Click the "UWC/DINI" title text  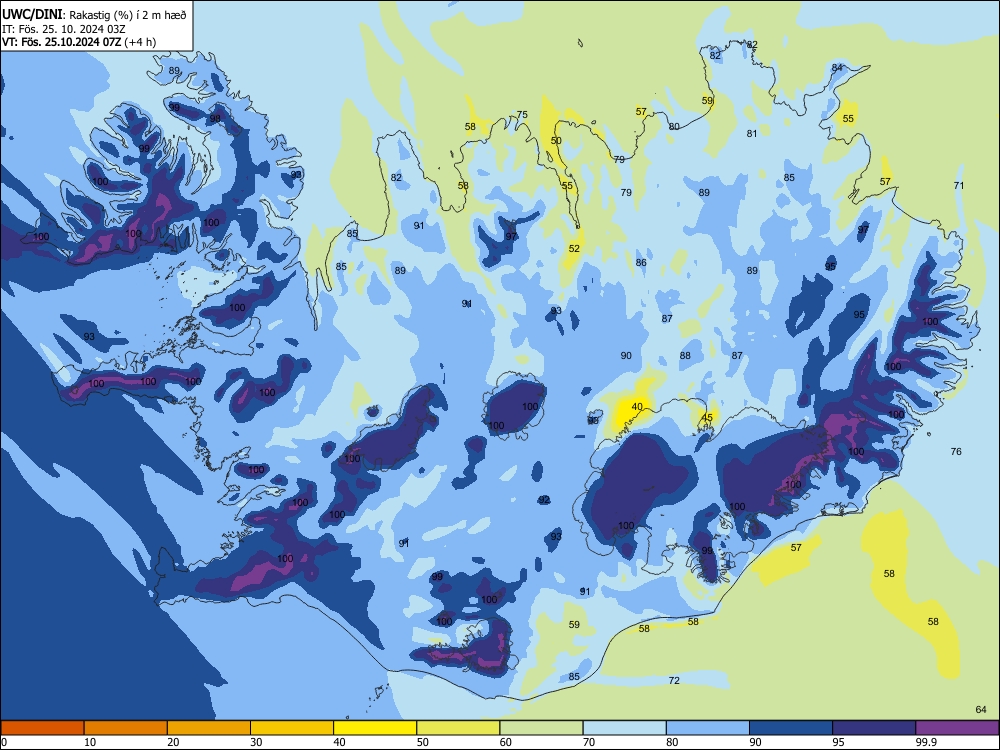click(33, 15)
